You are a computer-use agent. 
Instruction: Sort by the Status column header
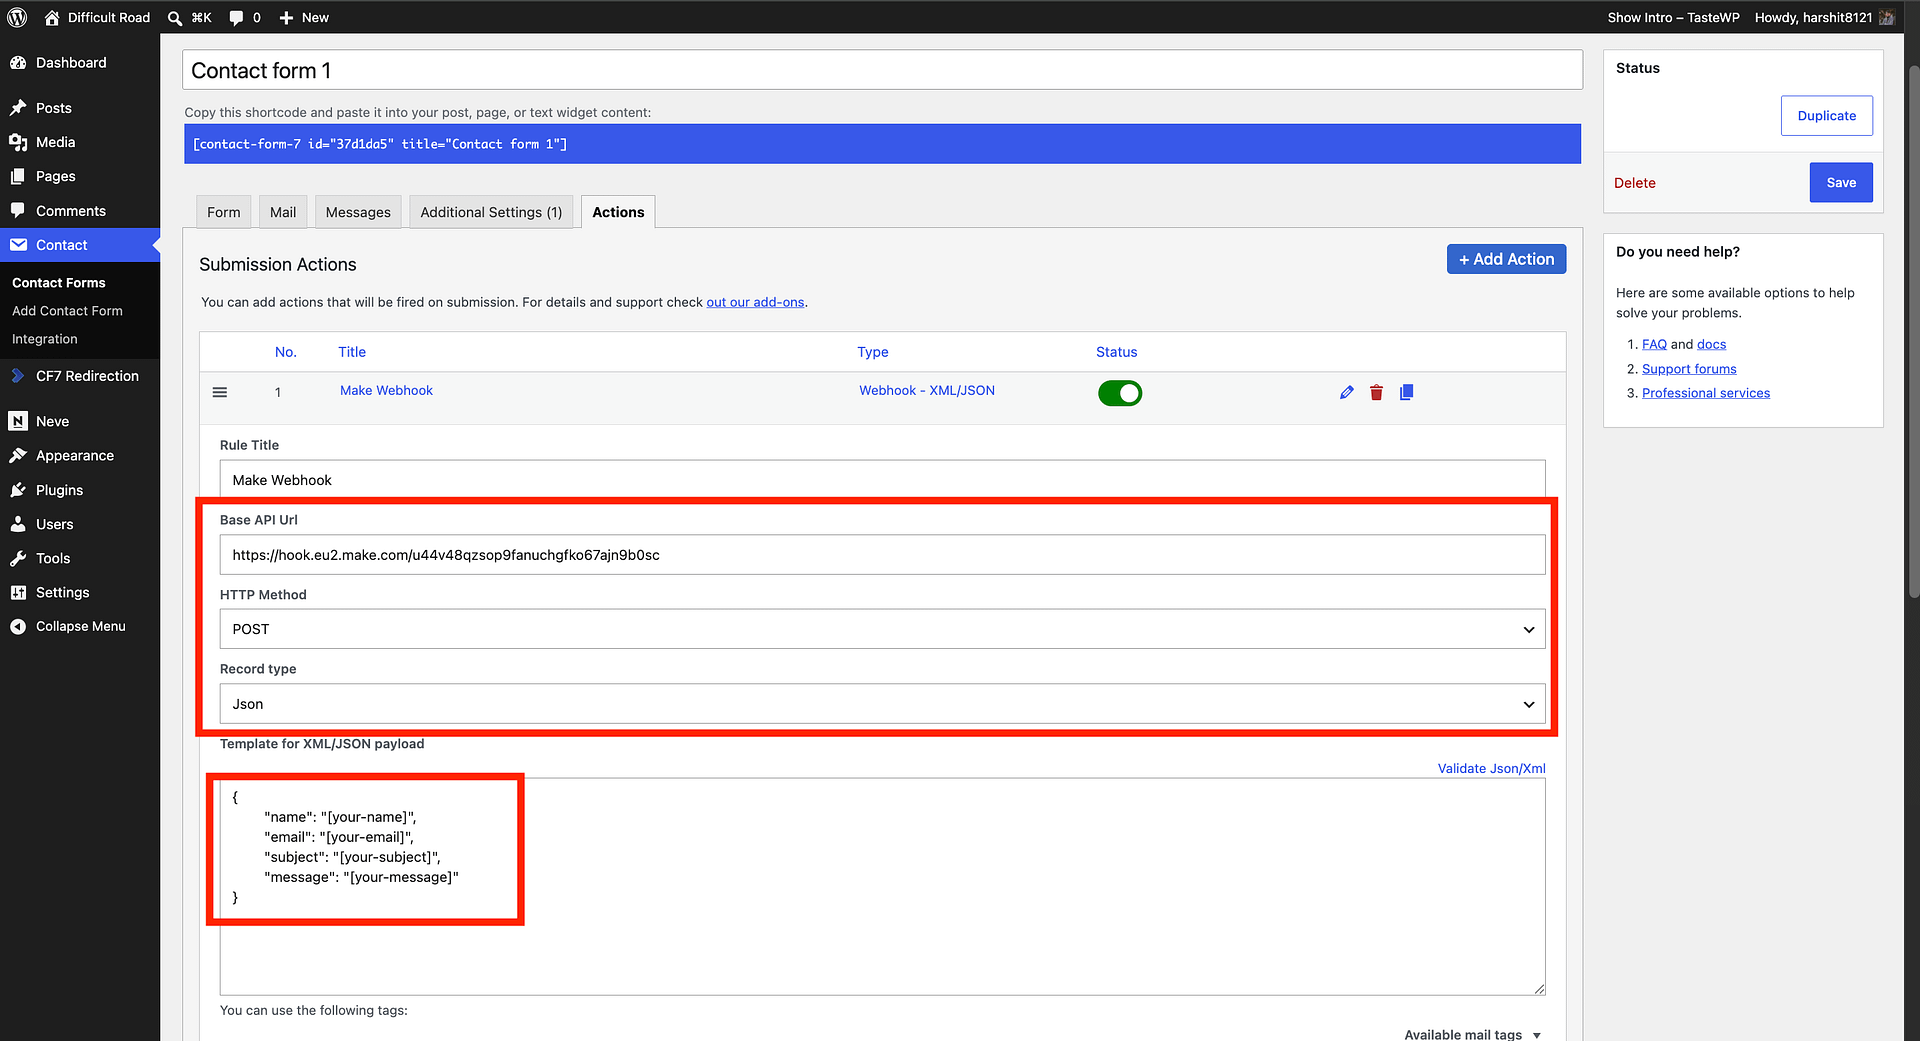pyautogui.click(x=1117, y=352)
